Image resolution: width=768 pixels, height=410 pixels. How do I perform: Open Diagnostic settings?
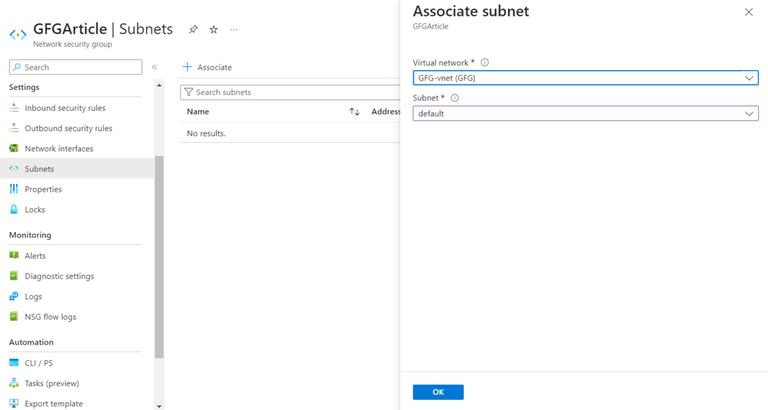pyautogui.click(x=59, y=276)
